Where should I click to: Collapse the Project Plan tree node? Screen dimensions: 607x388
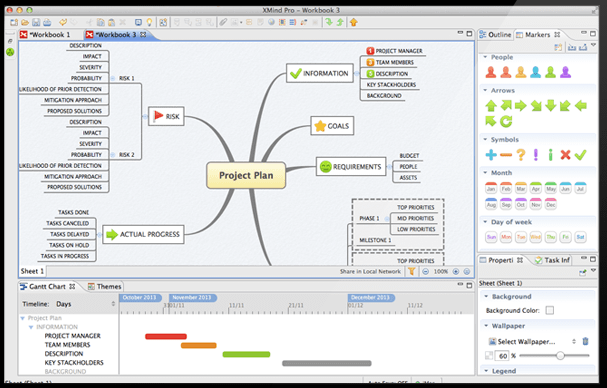click(x=23, y=318)
